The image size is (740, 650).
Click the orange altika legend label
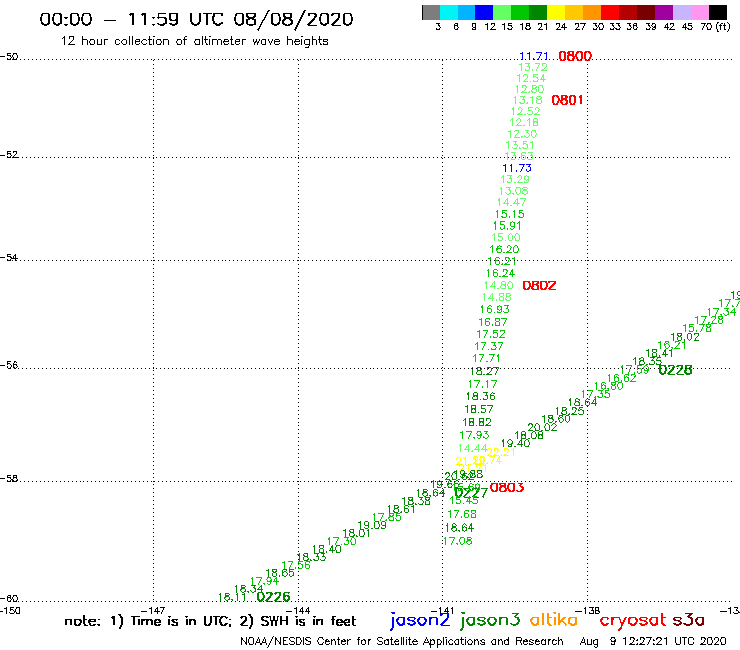pos(554,620)
